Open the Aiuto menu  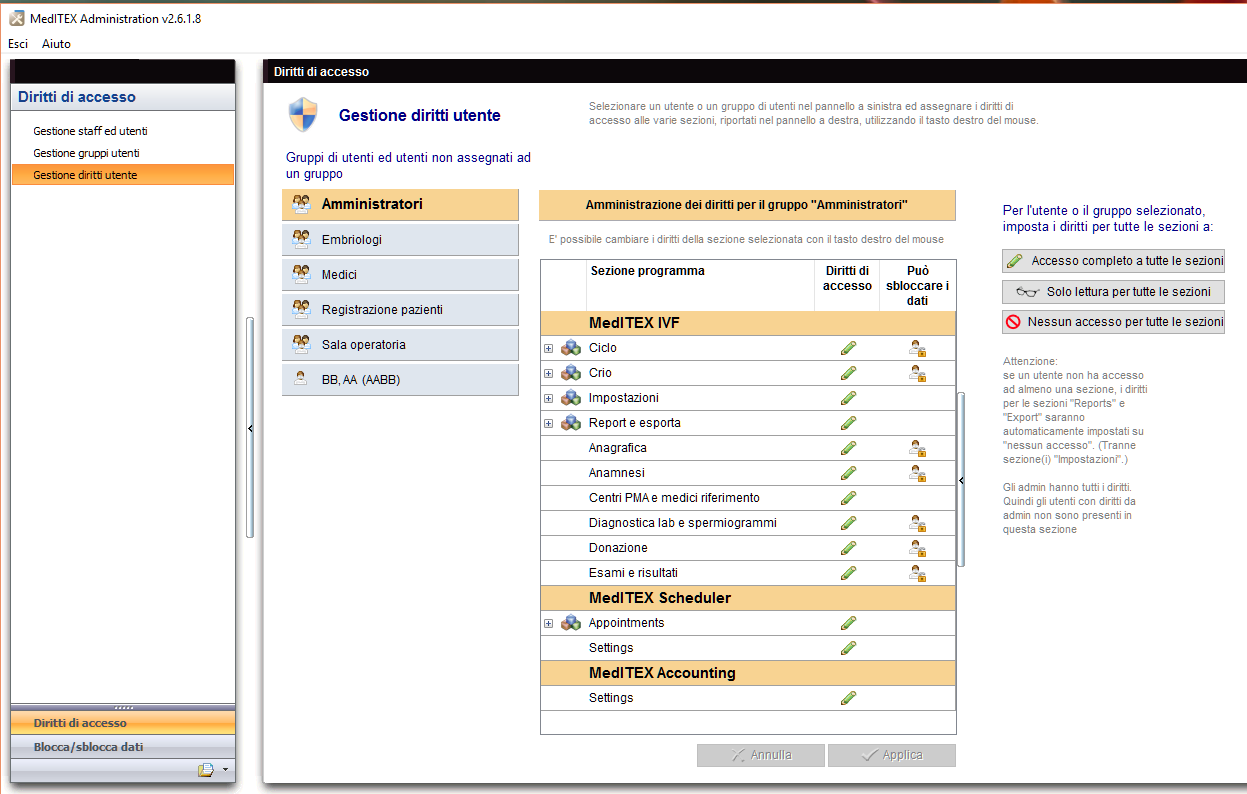(x=56, y=44)
